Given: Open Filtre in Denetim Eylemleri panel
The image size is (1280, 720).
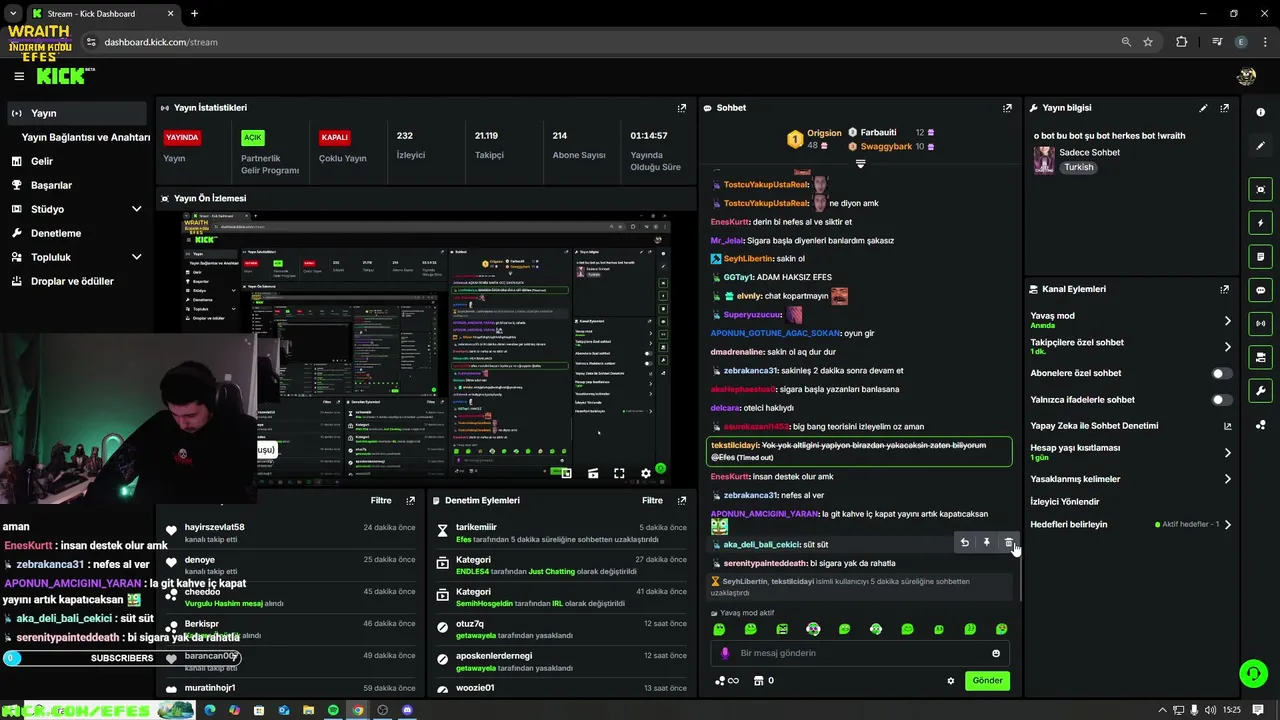Looking at the screenshot, I should [x=652, y=500].
